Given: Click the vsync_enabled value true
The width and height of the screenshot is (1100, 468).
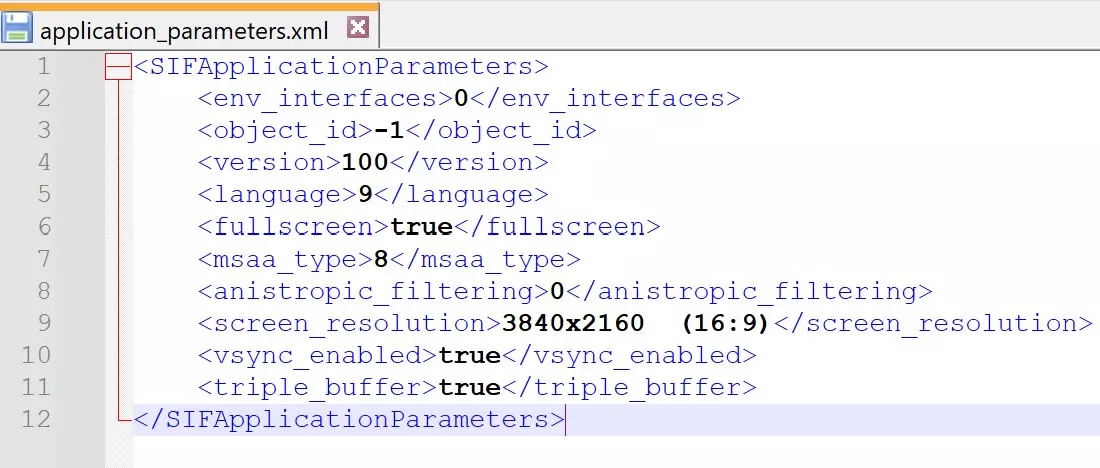Looking at the screenshot, I should point(469,355).
